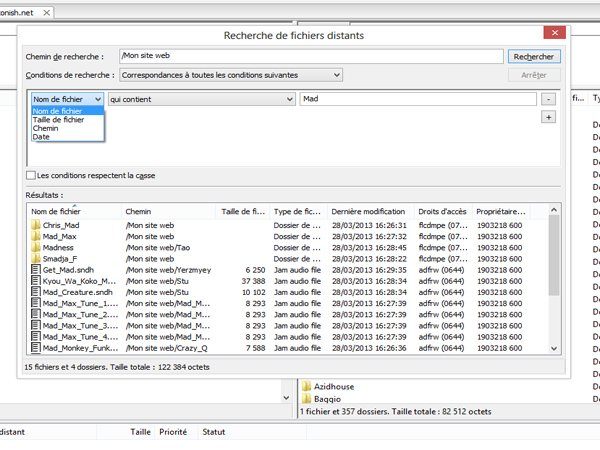Click the Mad_Monkey_Funk file icon

tap(36, 347)
